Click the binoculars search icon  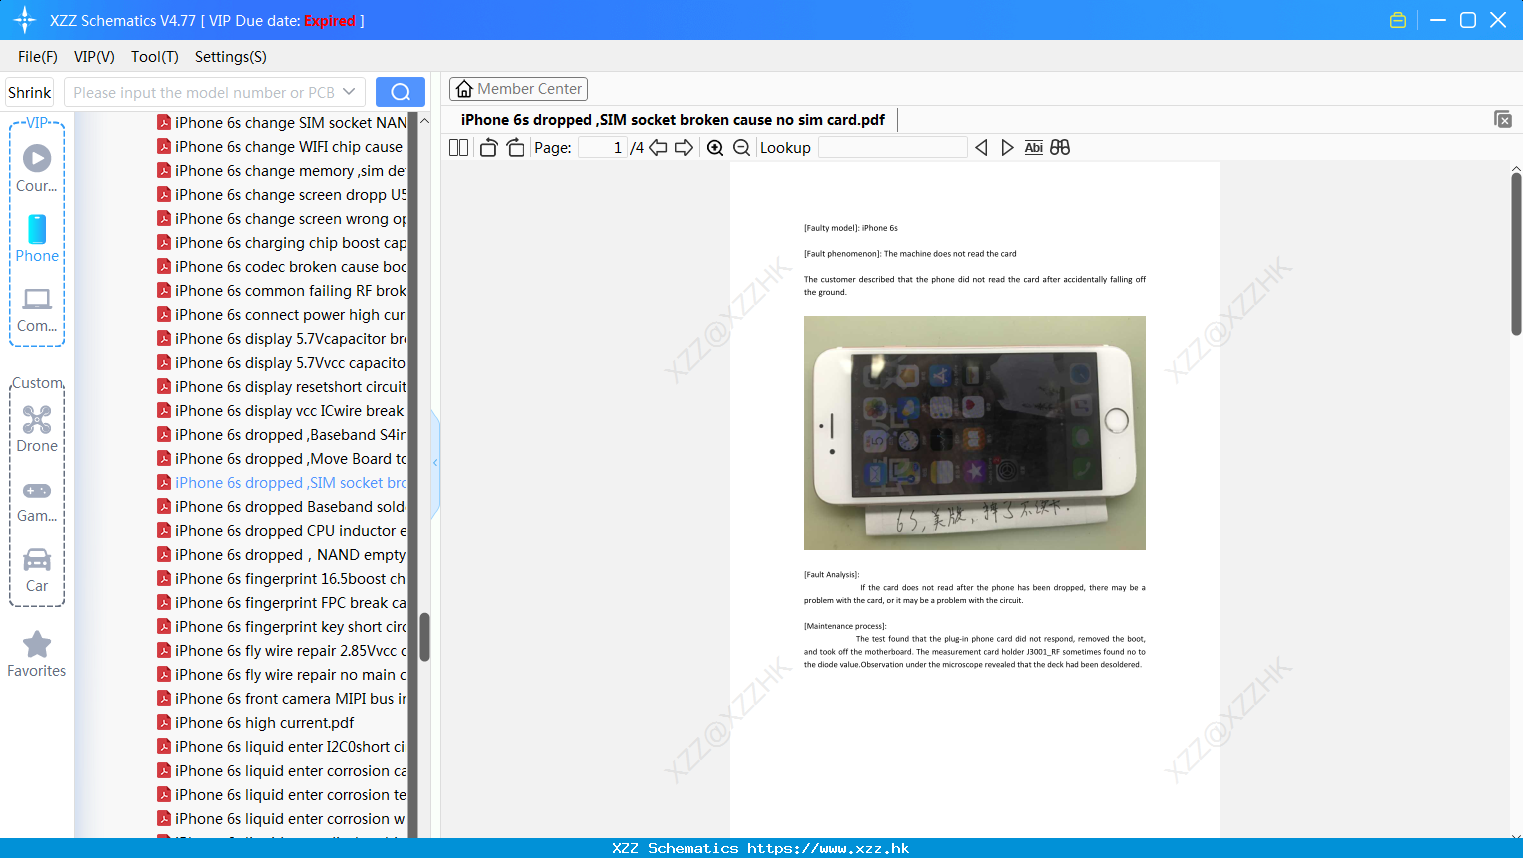pos(1060,148)
